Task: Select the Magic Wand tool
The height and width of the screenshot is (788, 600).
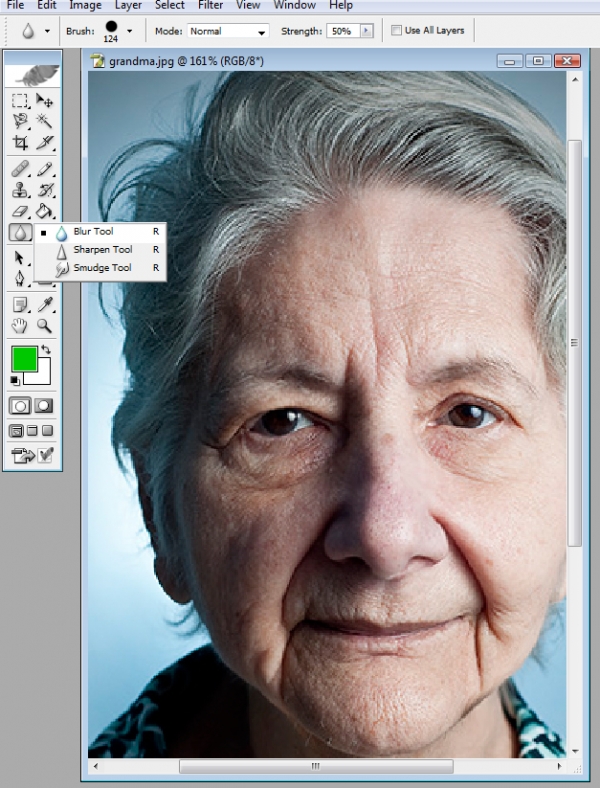Action: pyautogui.click(x=44, y=121)
